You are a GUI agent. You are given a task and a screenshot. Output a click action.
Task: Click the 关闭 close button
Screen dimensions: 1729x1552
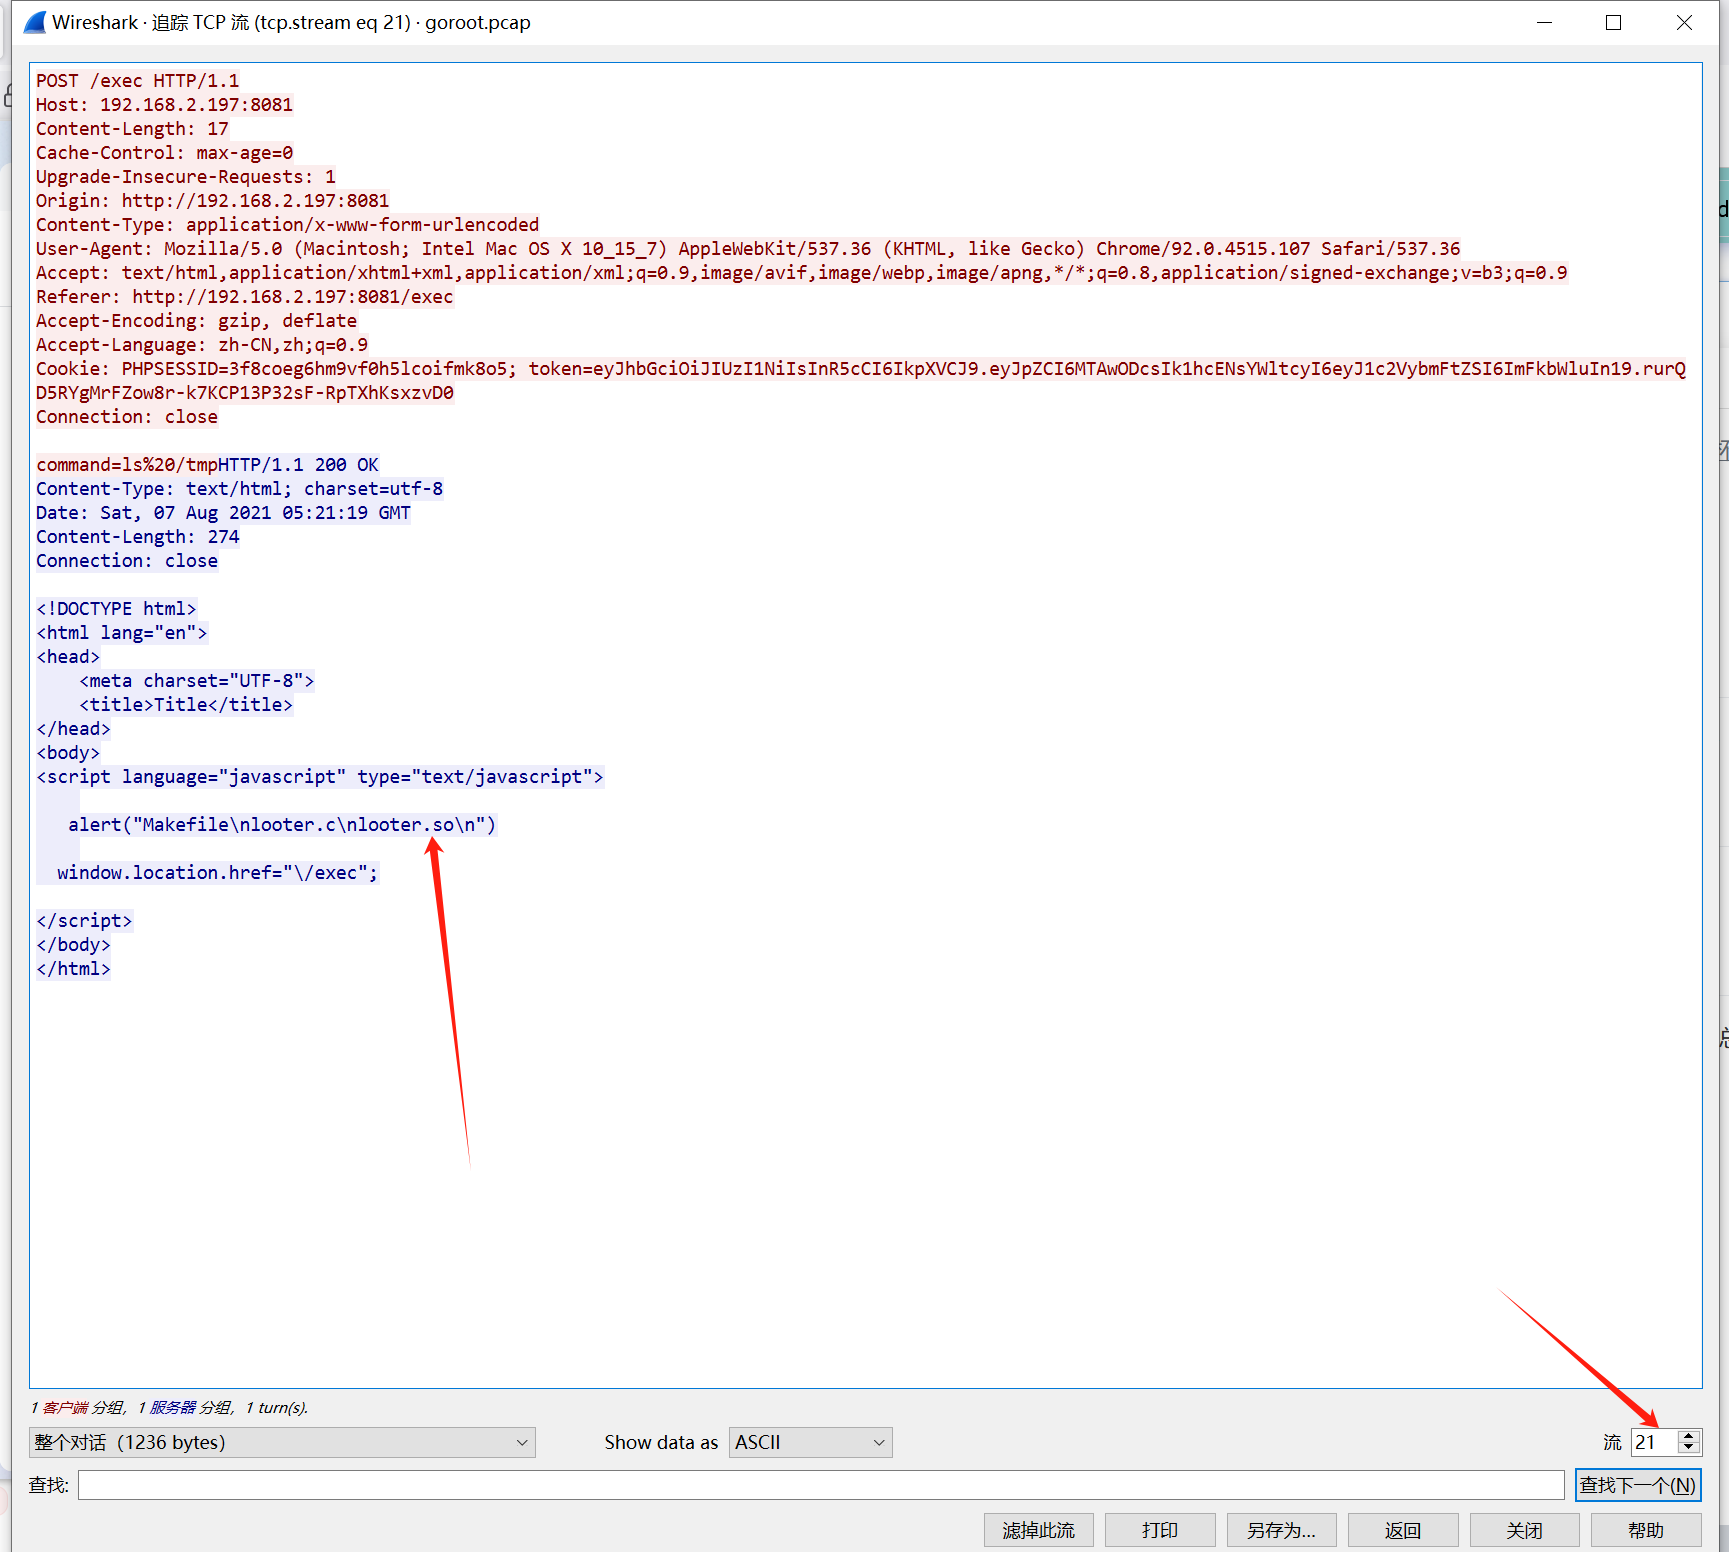1525,1530
